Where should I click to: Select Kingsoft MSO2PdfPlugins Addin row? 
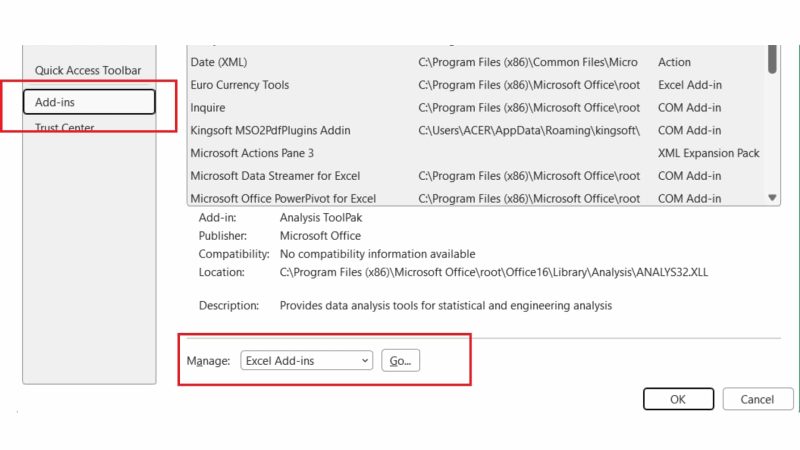(x=478, y=131)
